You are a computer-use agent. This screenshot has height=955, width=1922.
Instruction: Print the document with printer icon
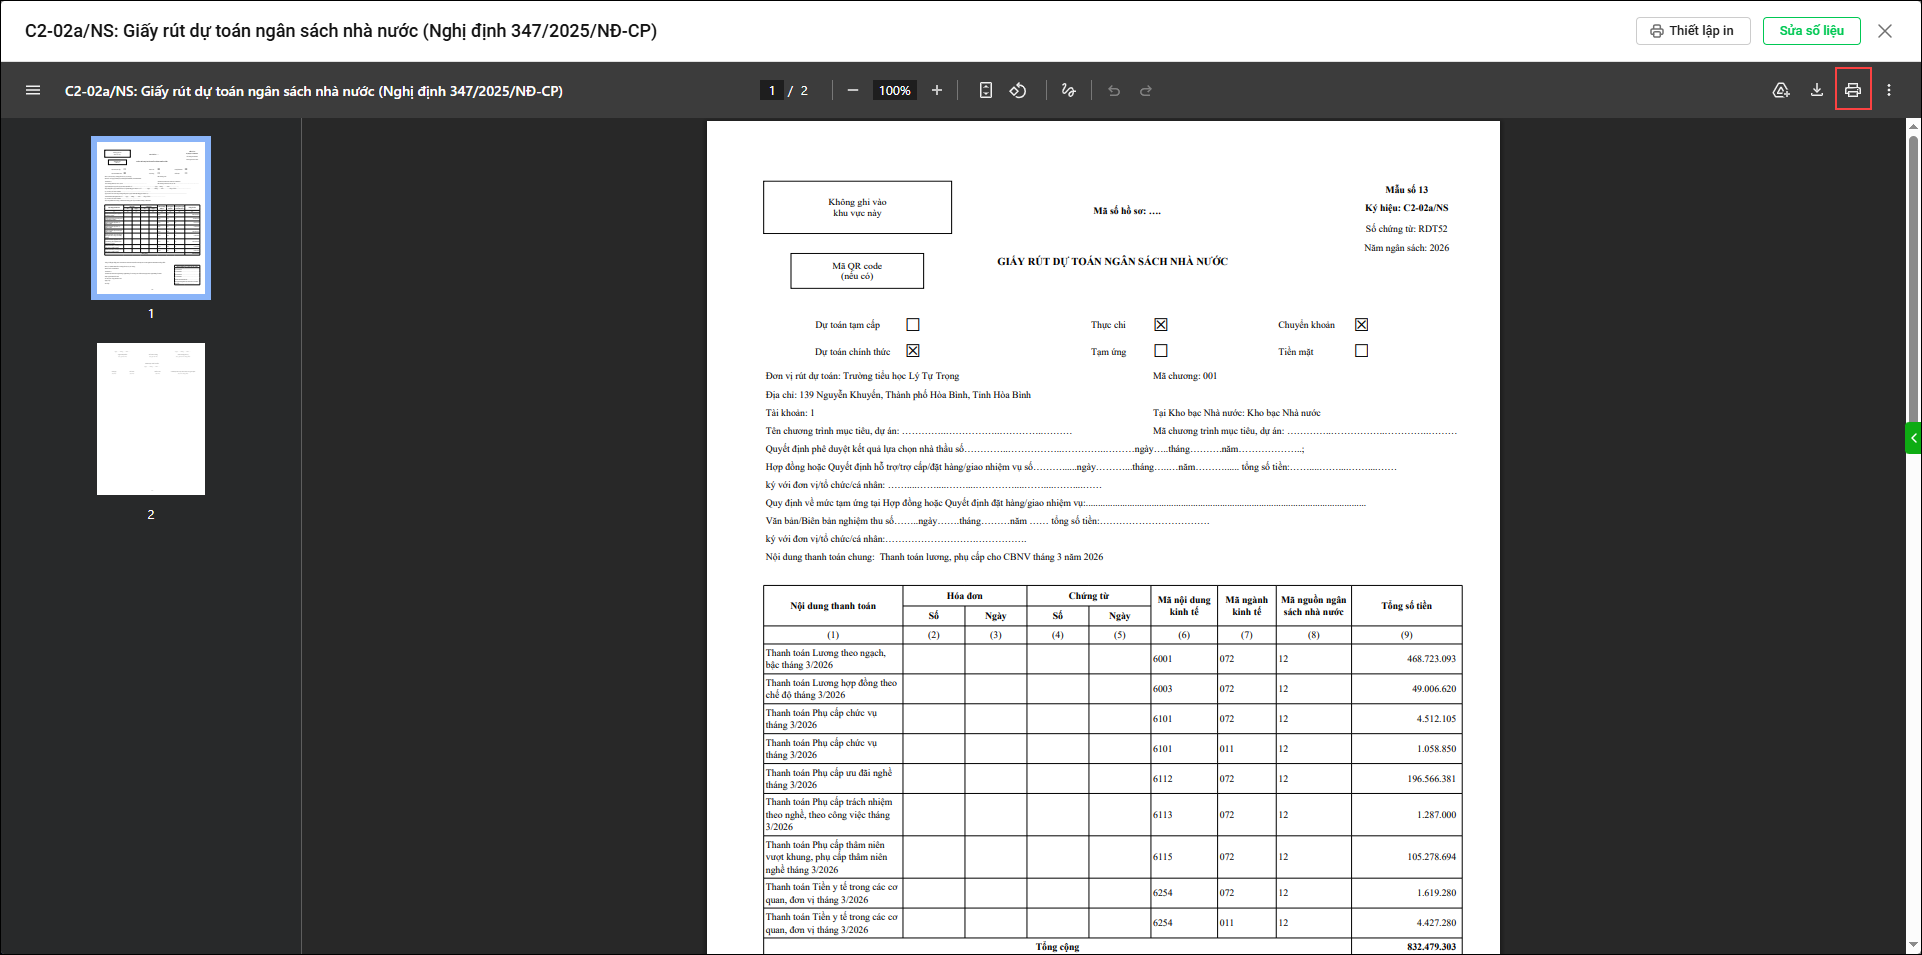coord(1853,91)
